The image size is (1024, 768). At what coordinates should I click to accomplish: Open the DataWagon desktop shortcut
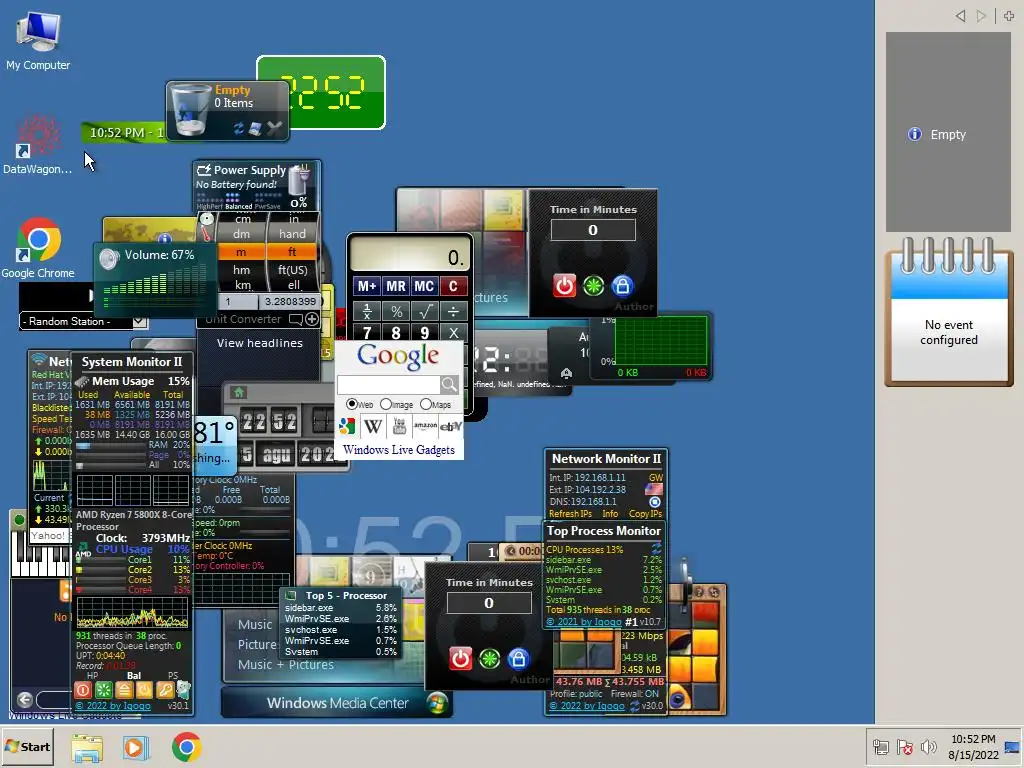(37, 145)
